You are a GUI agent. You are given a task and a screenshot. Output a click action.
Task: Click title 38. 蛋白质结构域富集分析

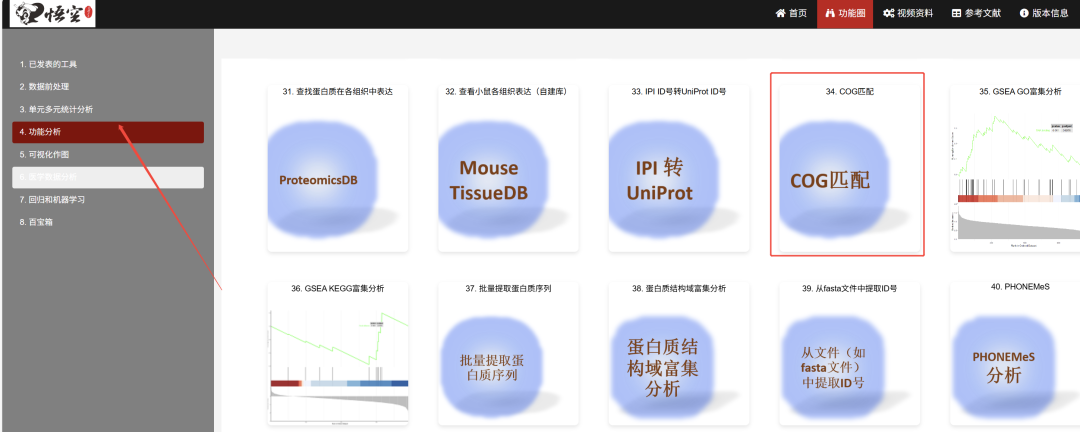click(679, 289)
